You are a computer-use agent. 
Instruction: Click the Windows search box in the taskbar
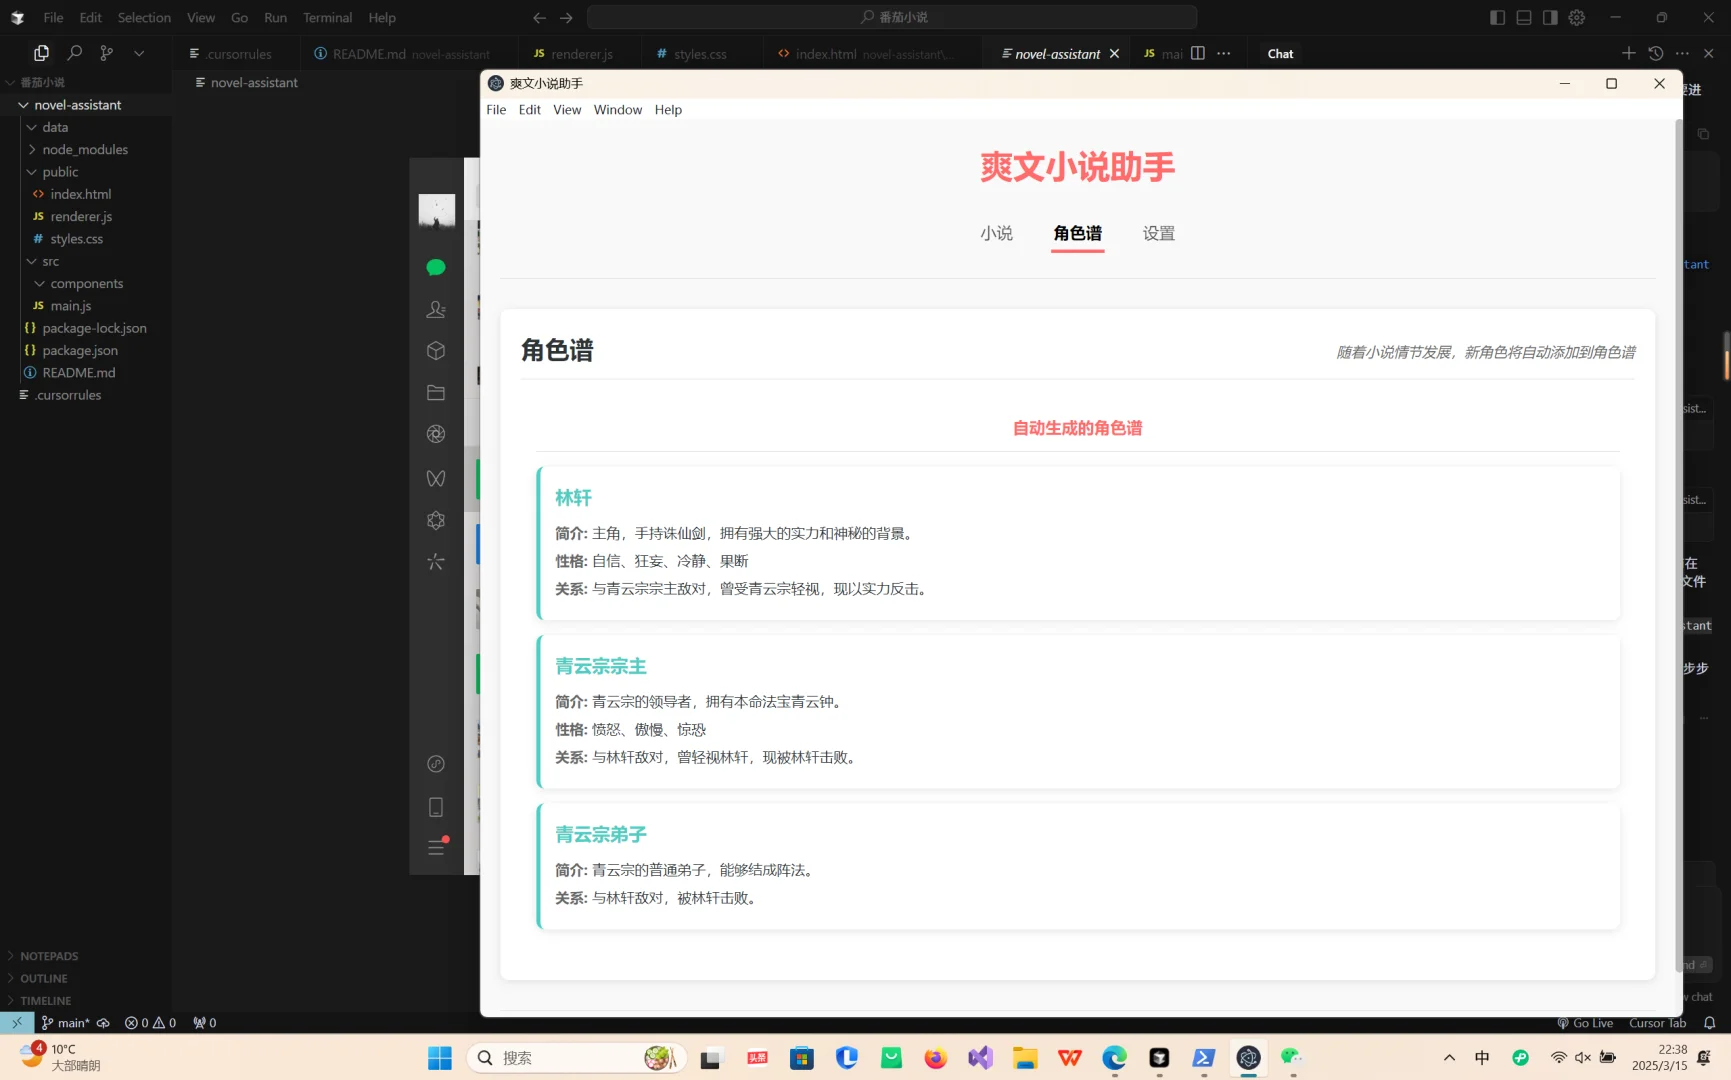(575, 1057)
